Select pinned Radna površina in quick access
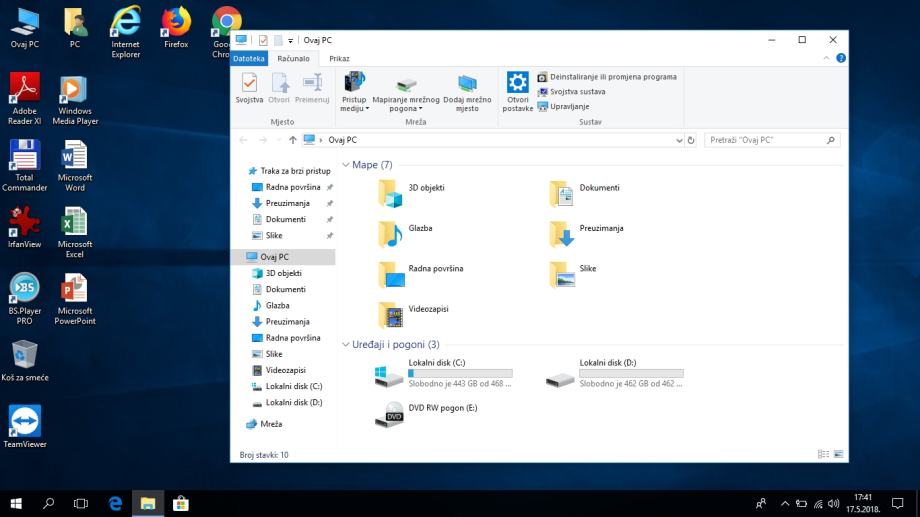The image size is (920, 517). coord(287,187)
